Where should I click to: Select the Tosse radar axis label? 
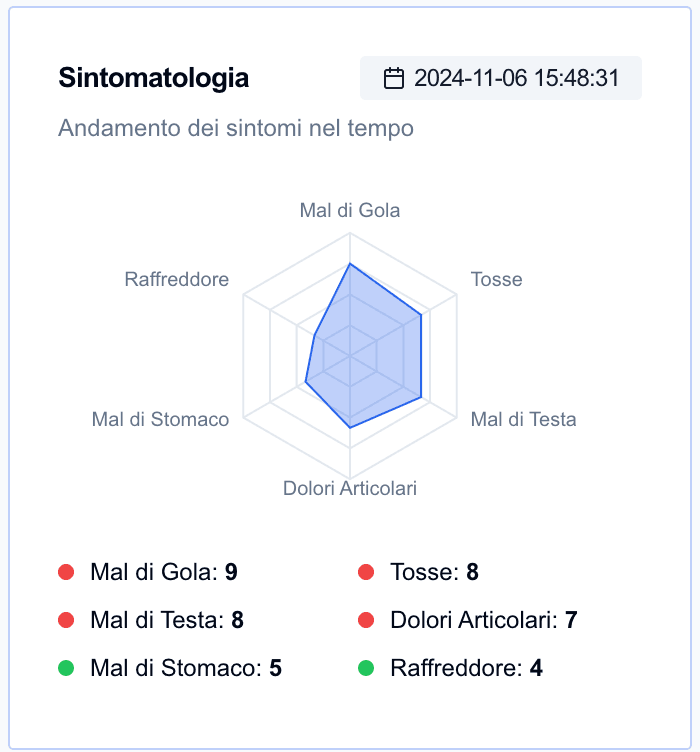[x=497, y=279]
